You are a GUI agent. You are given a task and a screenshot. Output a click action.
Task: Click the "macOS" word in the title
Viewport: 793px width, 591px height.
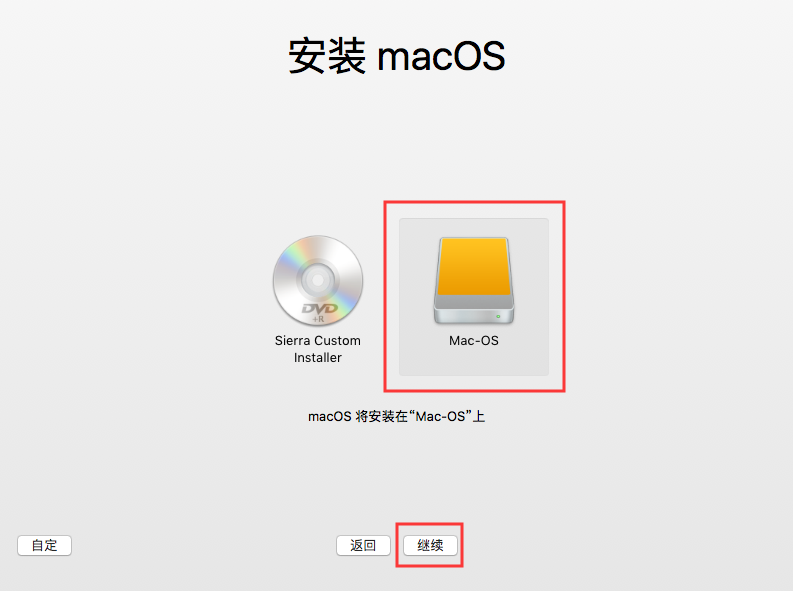tap(442, 56)
